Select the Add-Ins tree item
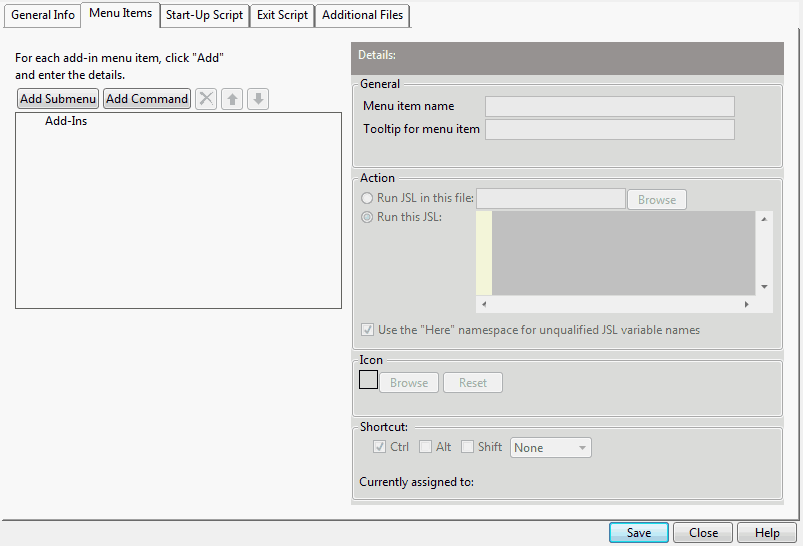Viewport: 803px width, 546px height. [66, 122]
